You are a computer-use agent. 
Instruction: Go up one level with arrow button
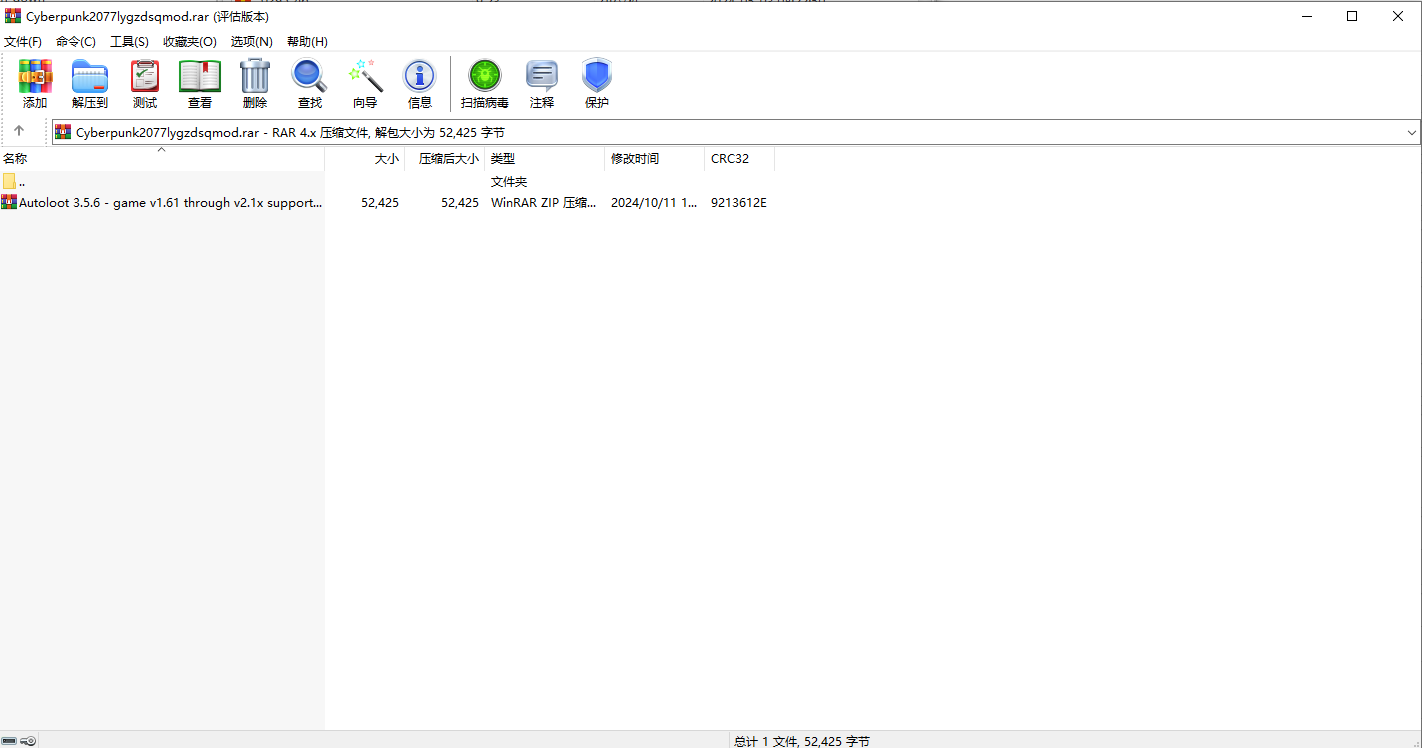(19, 131)
